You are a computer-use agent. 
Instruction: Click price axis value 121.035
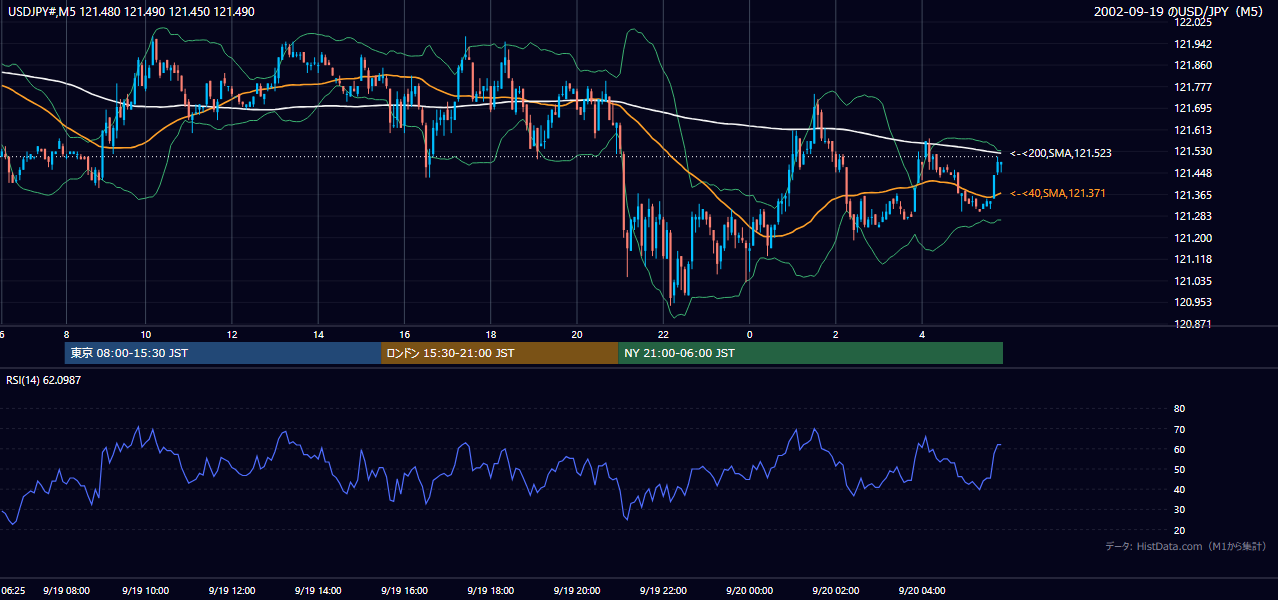pyautogui.click(x=1192, y=281)
